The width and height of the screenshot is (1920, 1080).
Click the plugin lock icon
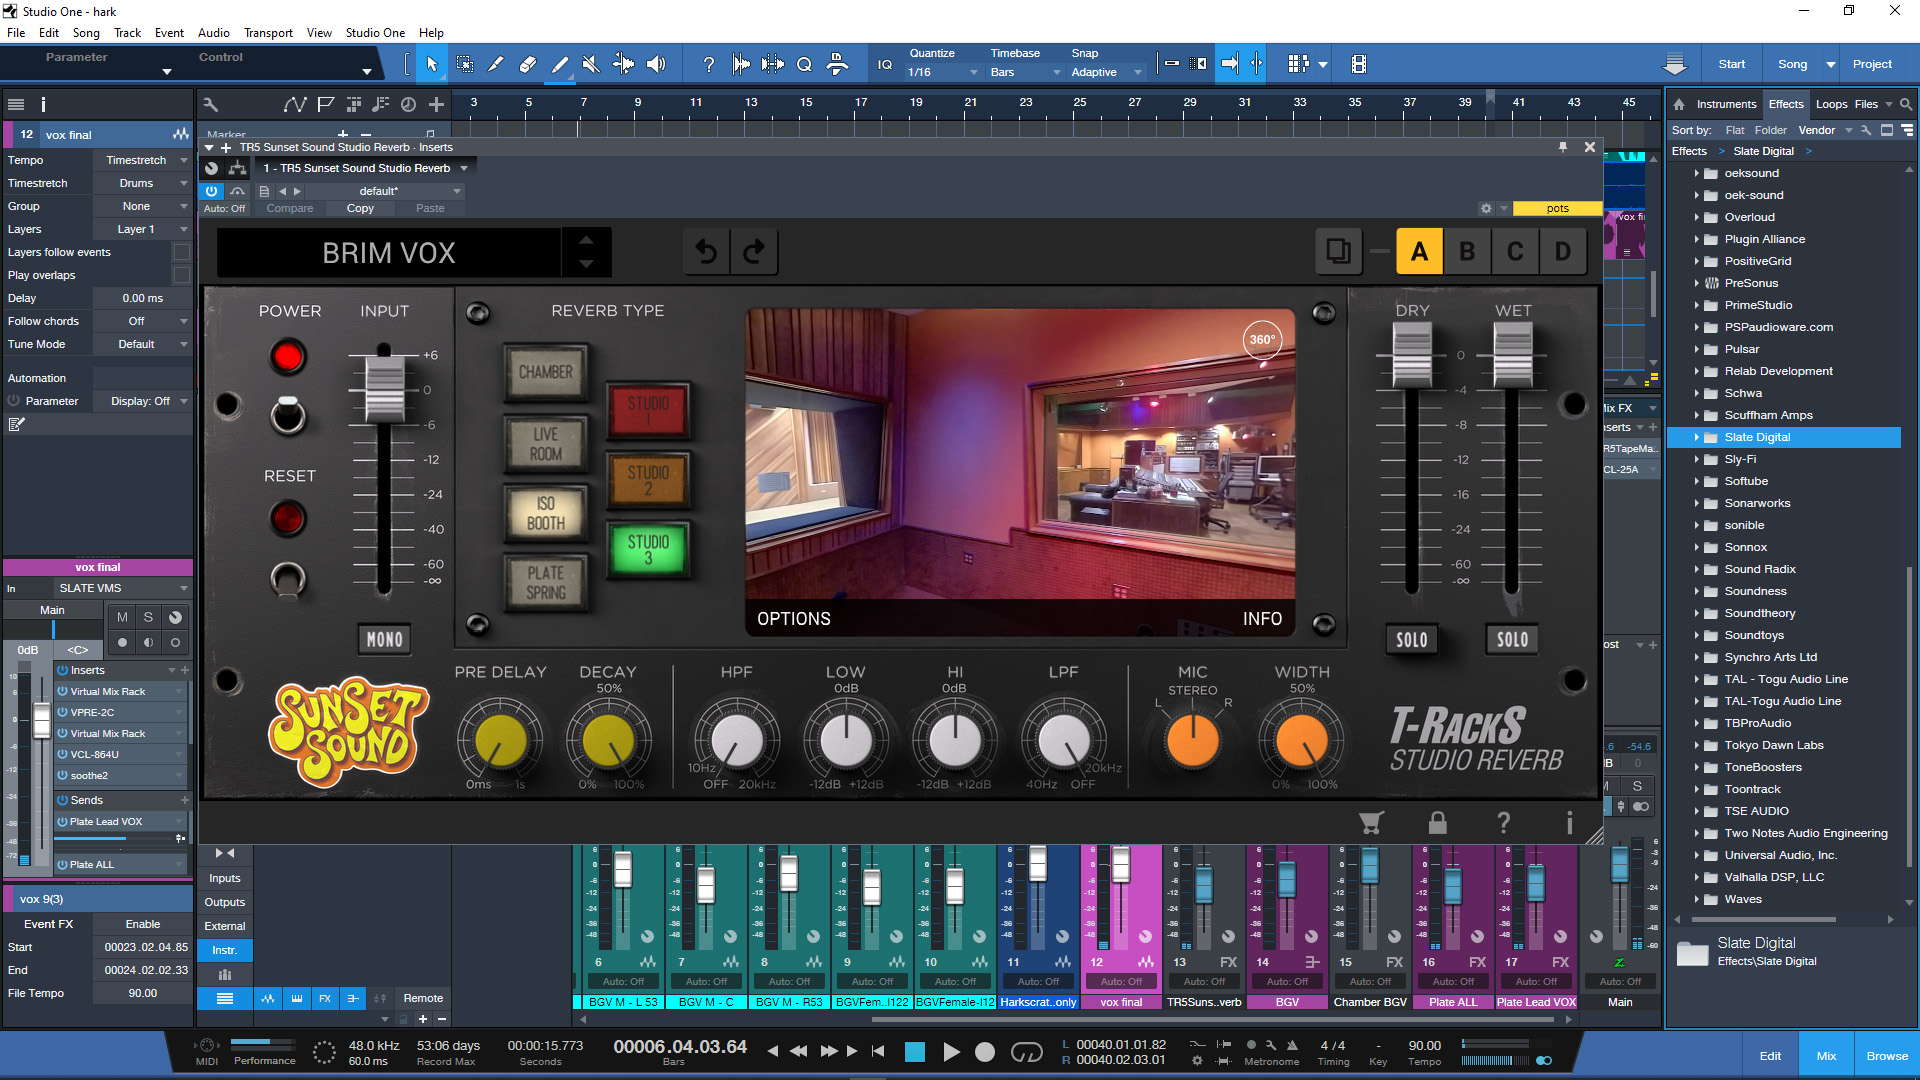(1437, 823)
